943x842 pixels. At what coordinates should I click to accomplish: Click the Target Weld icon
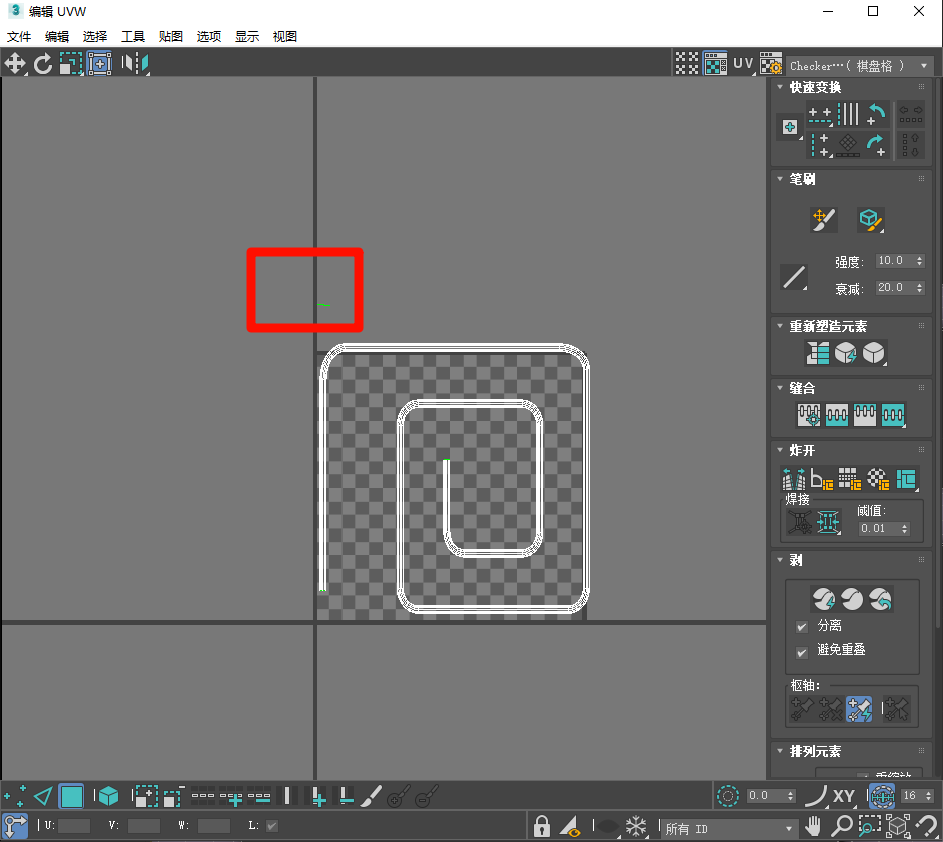pyautogui.click(x=800, y=522)
